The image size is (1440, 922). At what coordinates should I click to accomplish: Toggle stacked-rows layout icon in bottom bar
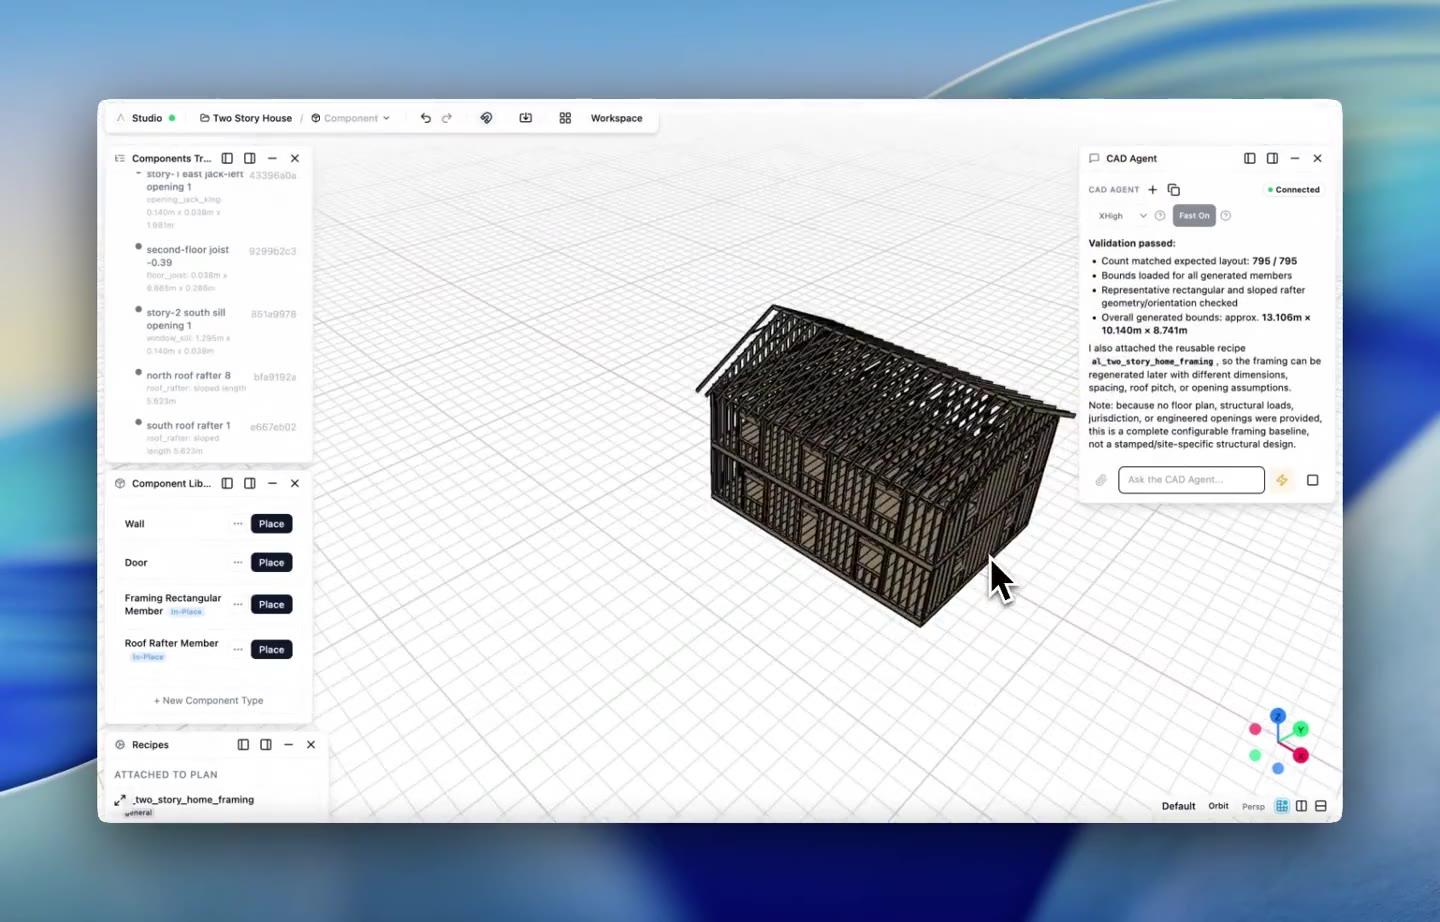[x=1321, y=806]
